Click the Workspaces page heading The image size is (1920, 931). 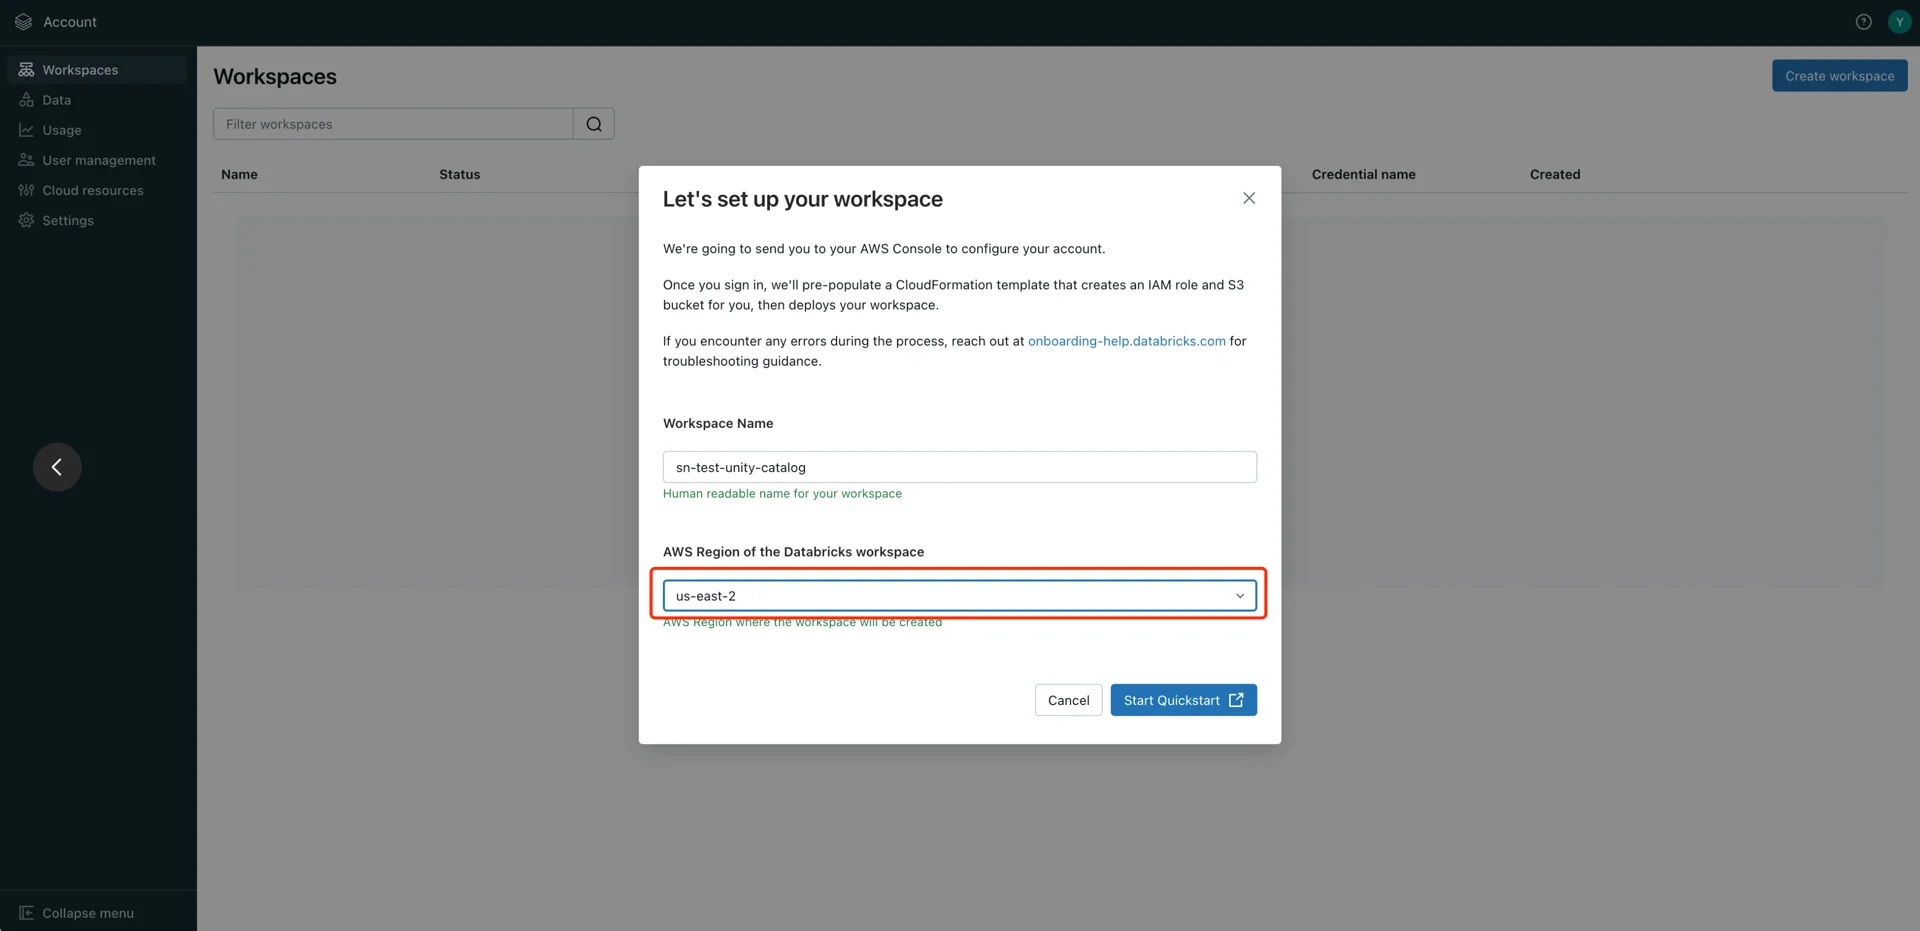click(275, 77)
